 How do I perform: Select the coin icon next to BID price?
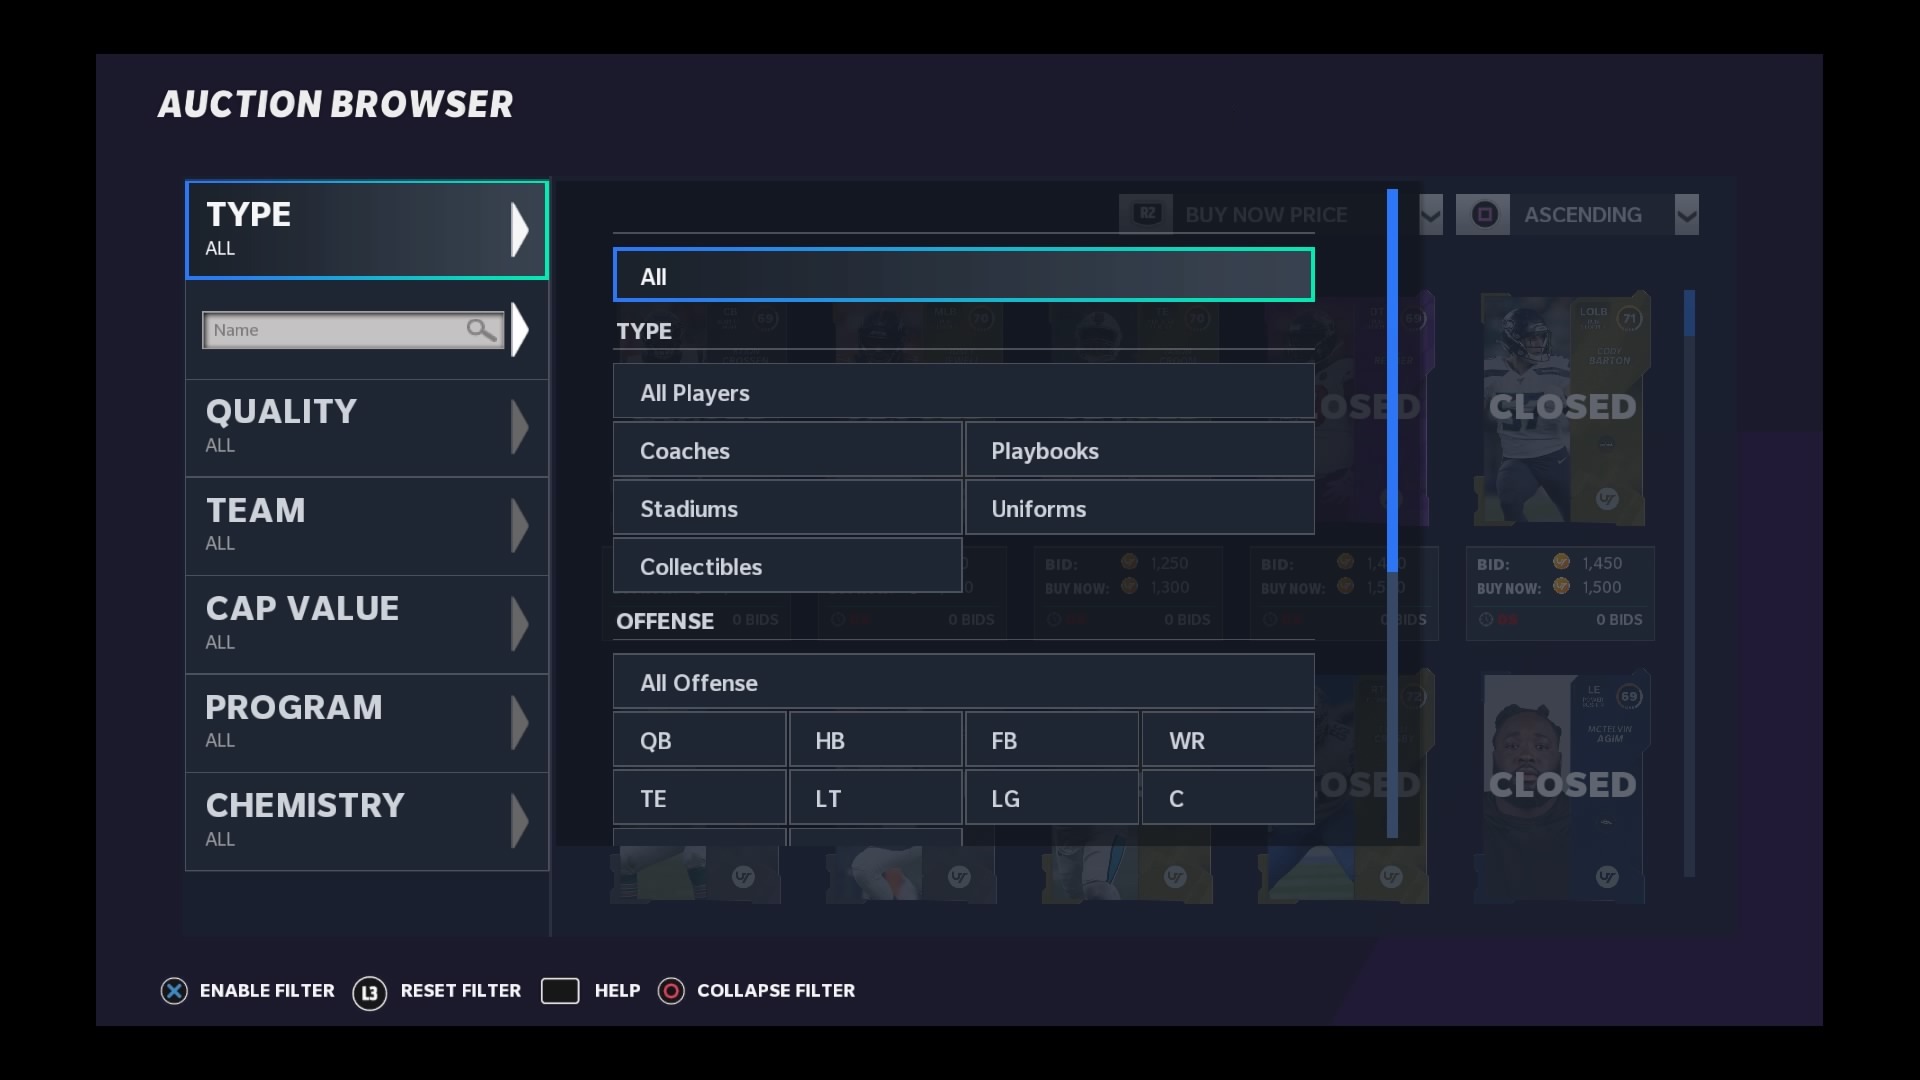(x=1561, y=562)
